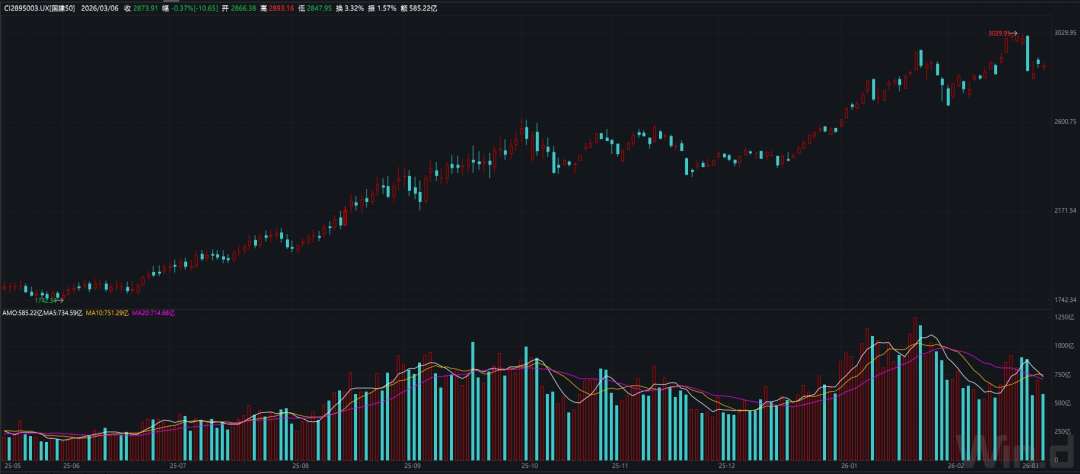The width and height of the screenshot is (1080, 474).
Task: Click the 2600.75 price axis label
Action: point(1064,121)
